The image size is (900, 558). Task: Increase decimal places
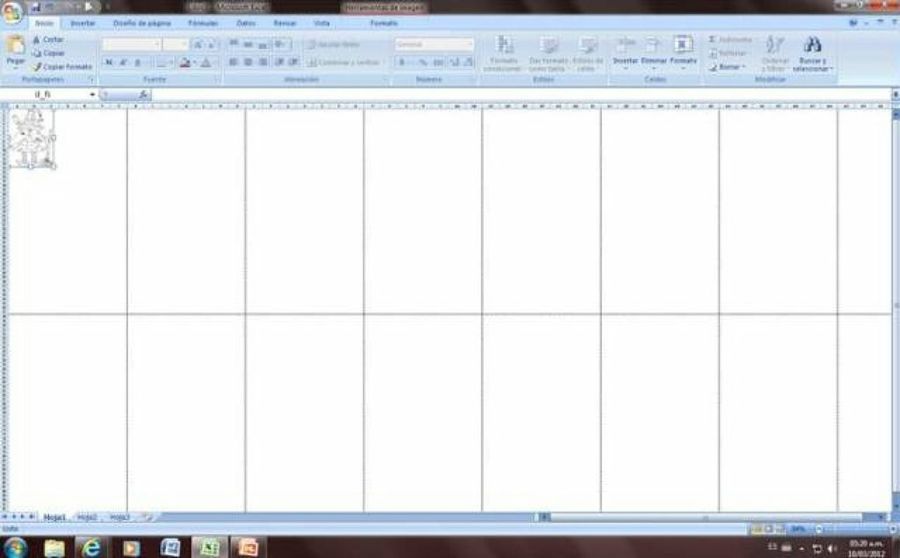455,62
